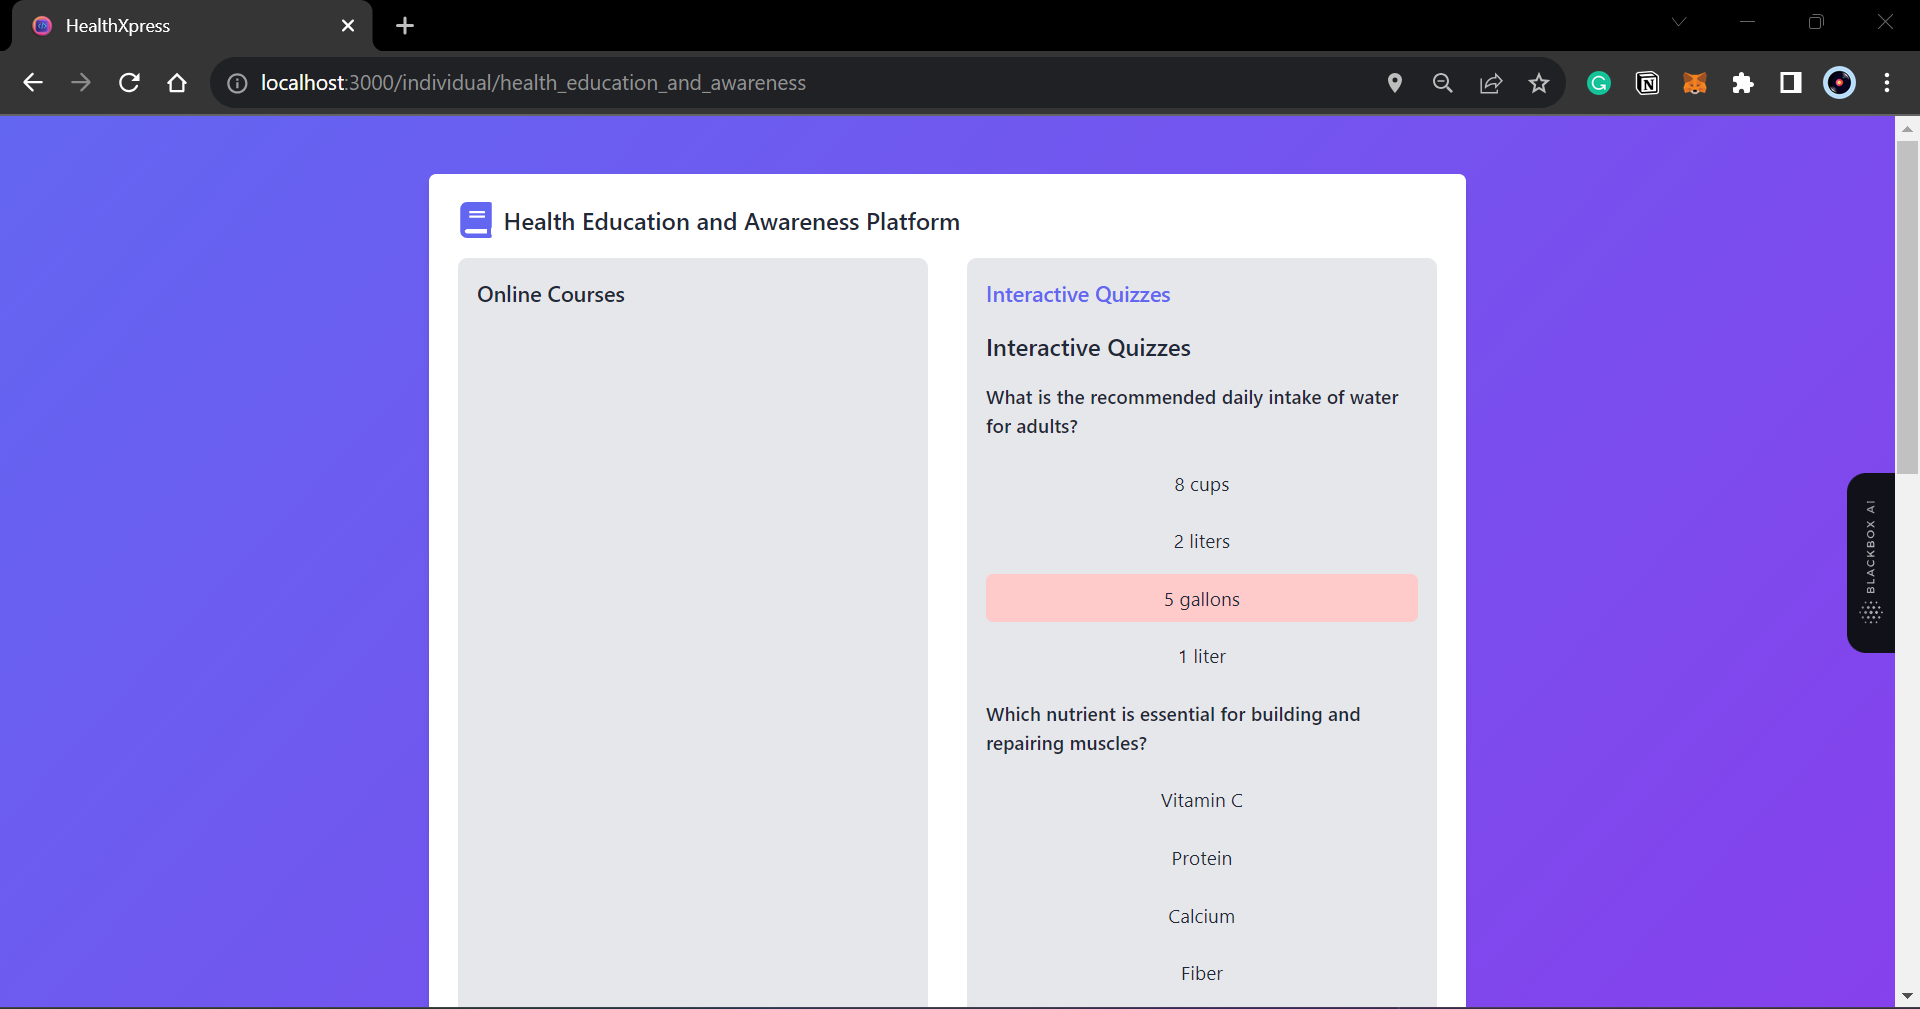Screen dimensions: 1920x1009
Task: Open the Extensions puzzle menu
Action: tap(1743, 83)
